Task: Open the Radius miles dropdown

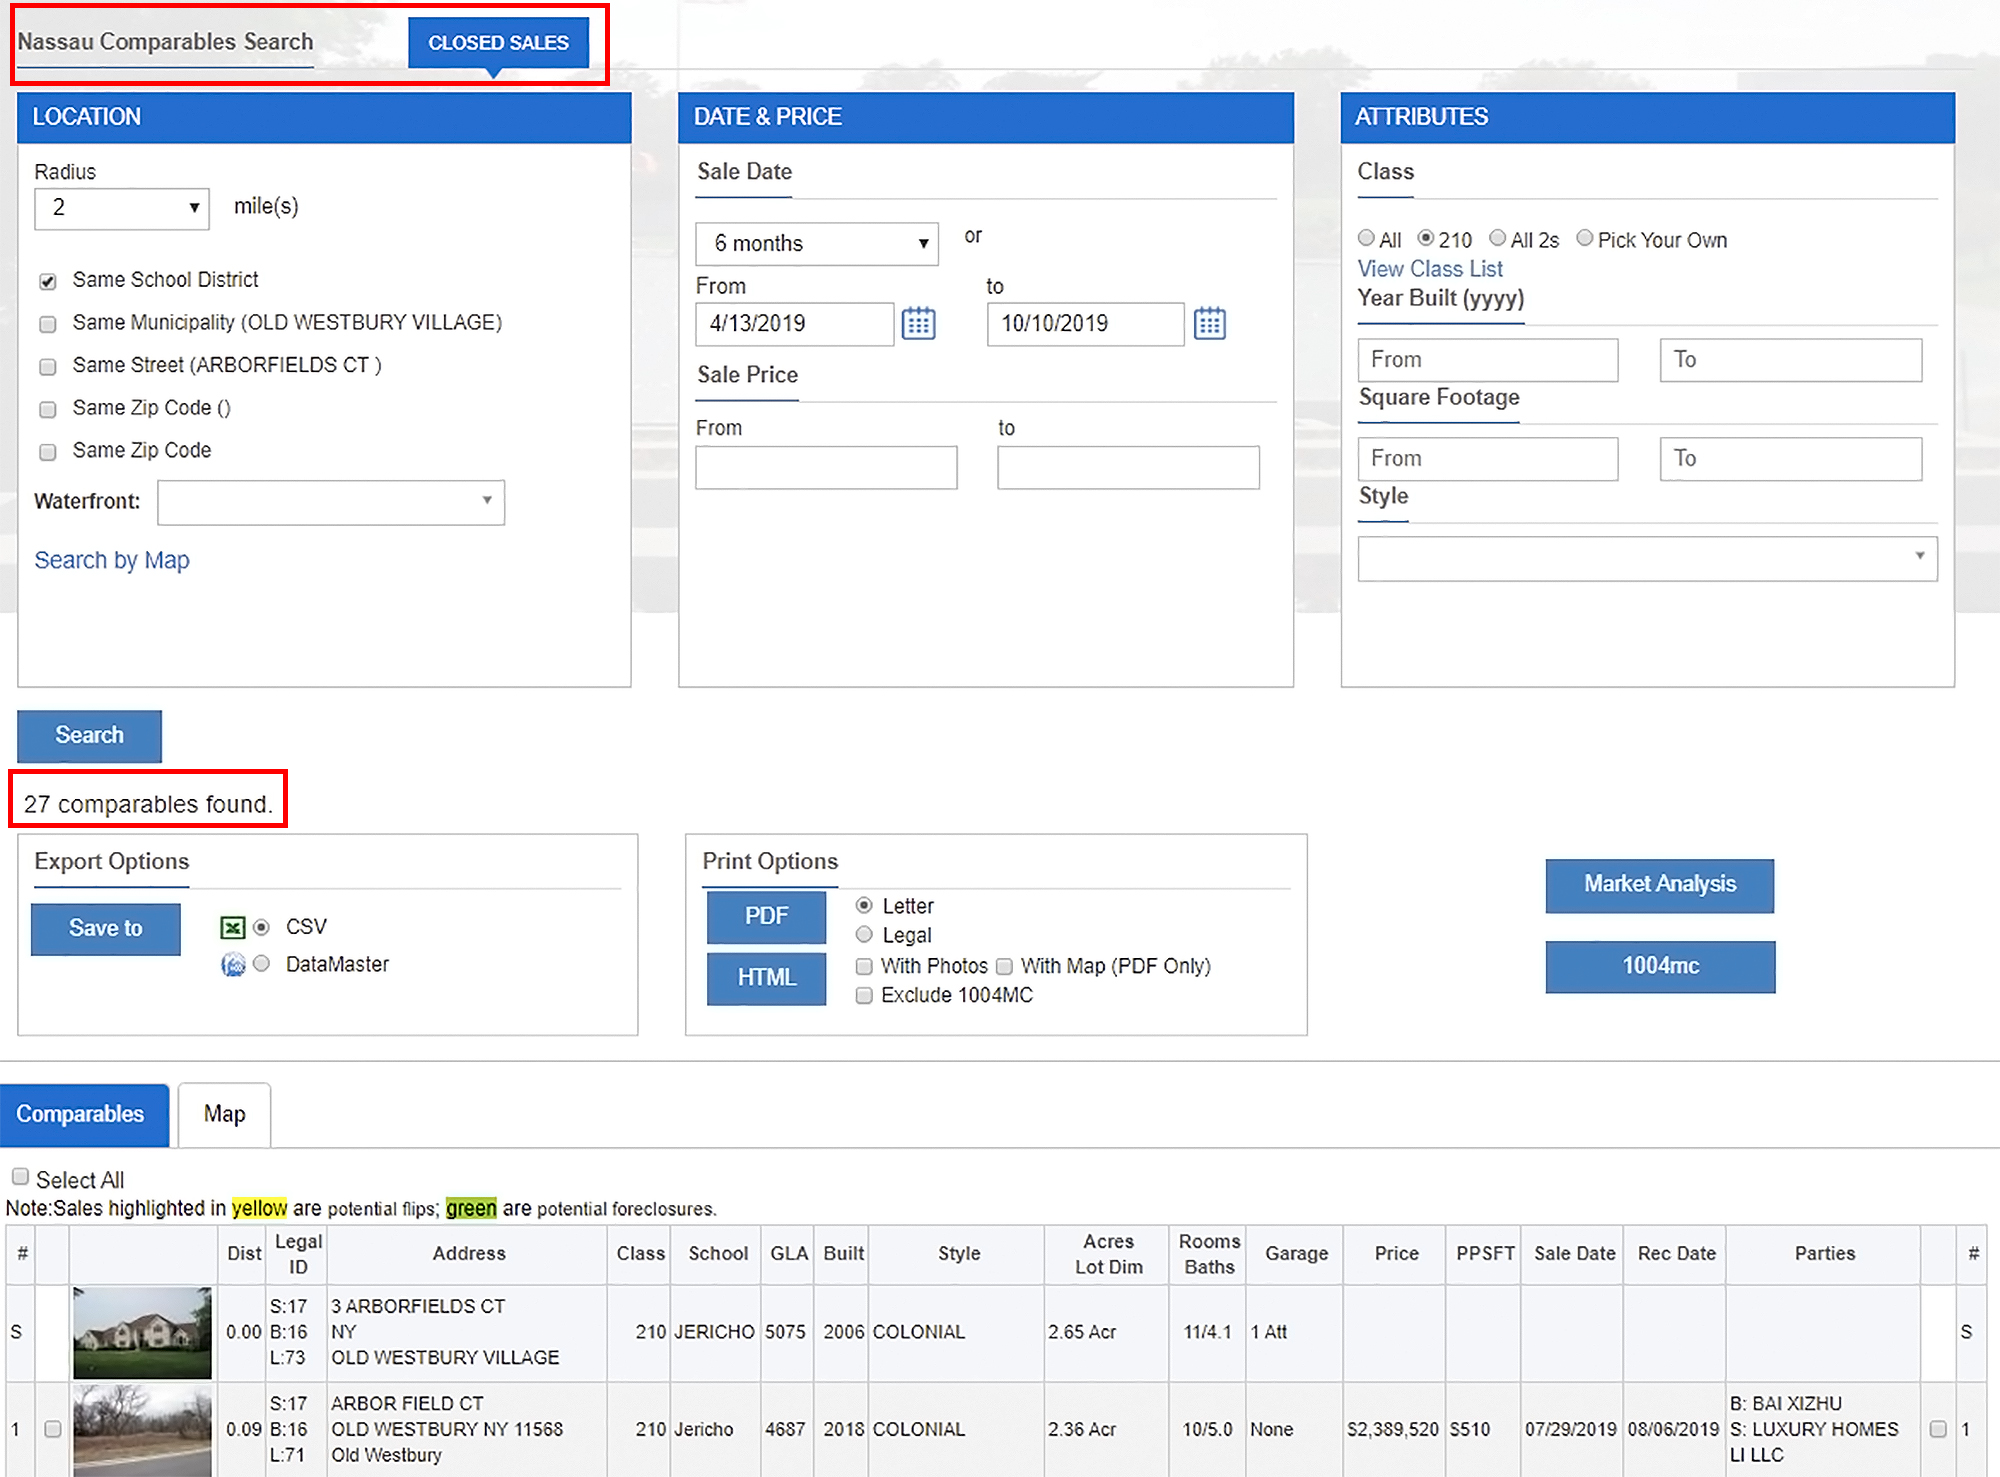Action: [x=122, y=208]
